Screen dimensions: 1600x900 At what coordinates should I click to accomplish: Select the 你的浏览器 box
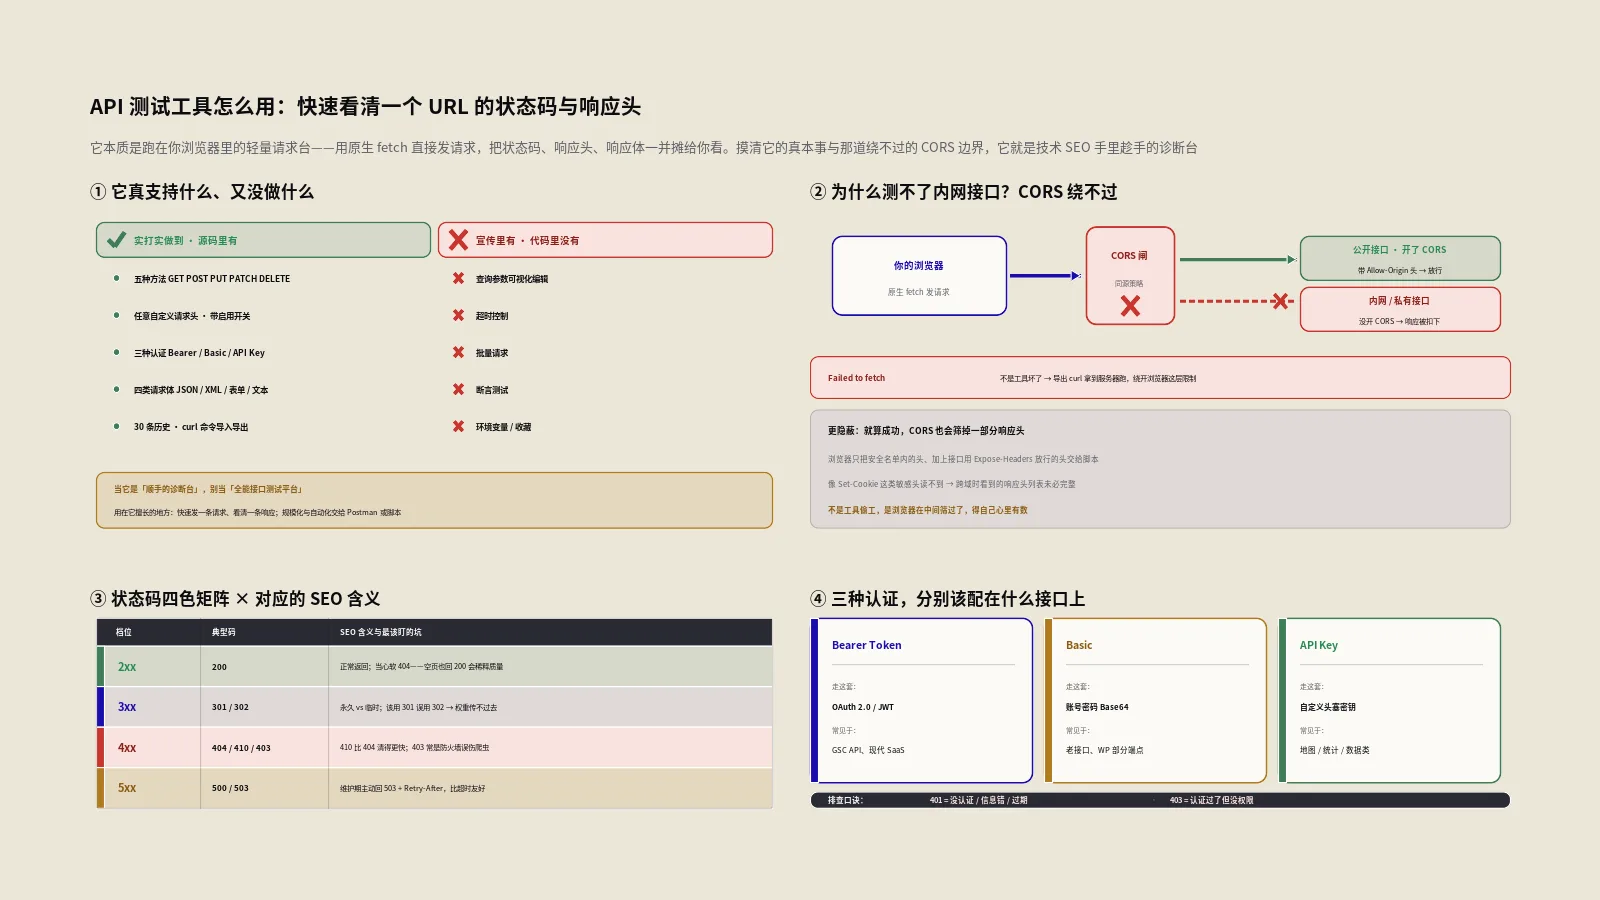tap(919, 276)
